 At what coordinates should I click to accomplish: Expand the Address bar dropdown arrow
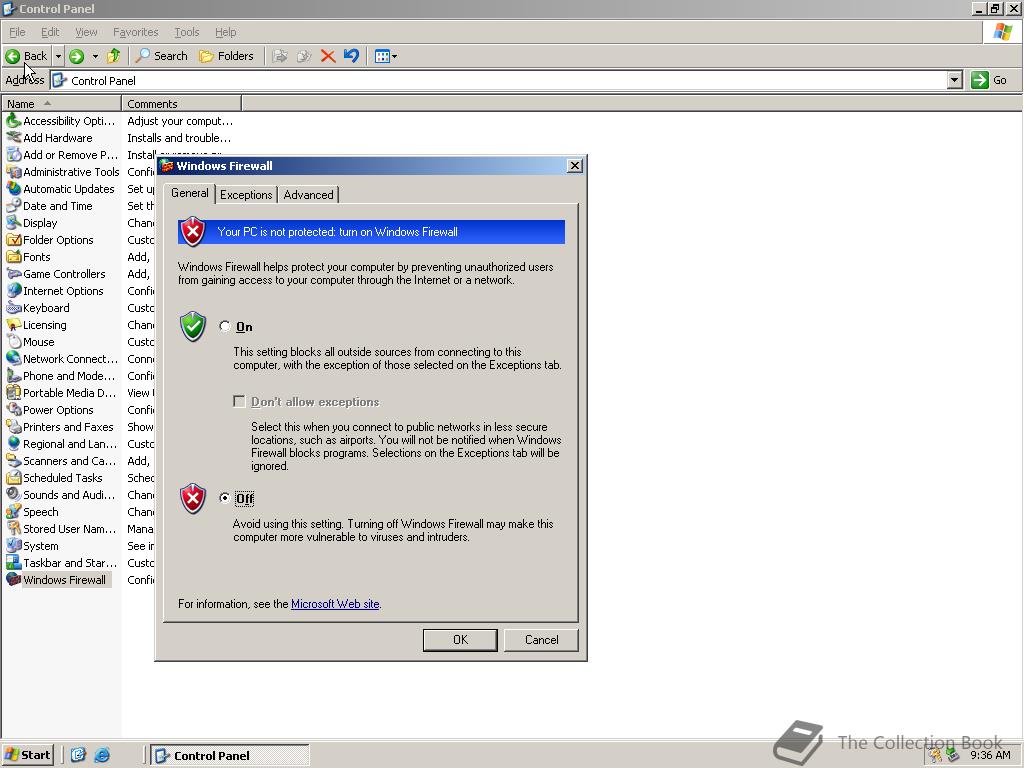click(x=954, y=80)
